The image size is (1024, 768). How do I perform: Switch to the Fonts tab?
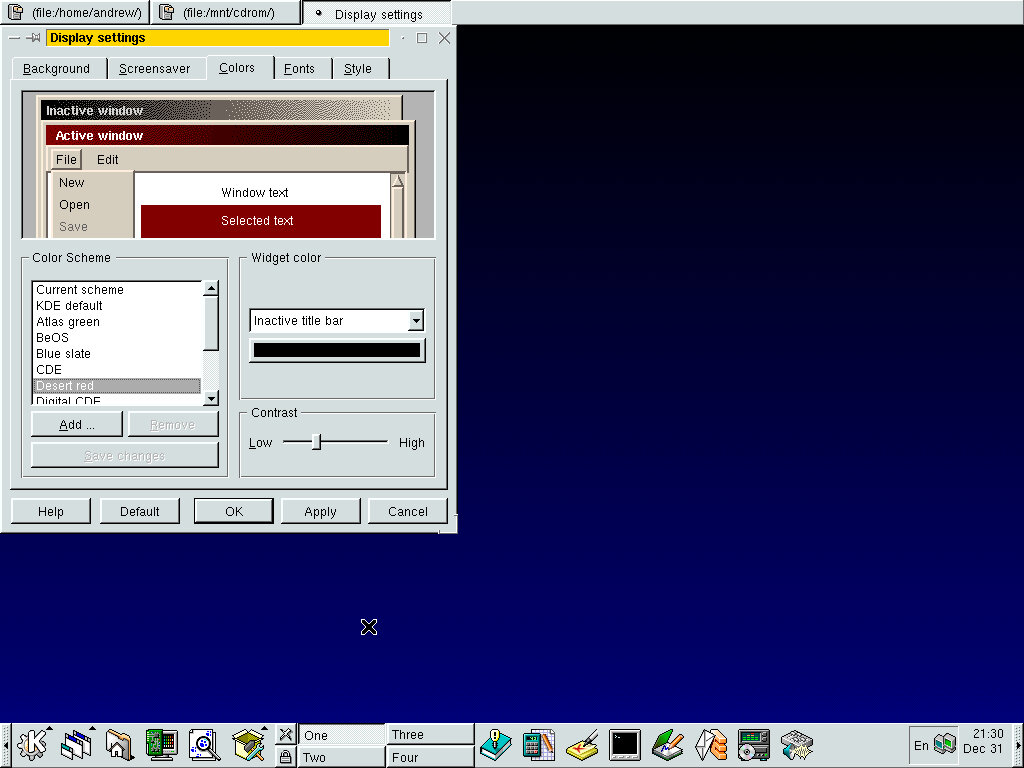(x=299, y=69)
